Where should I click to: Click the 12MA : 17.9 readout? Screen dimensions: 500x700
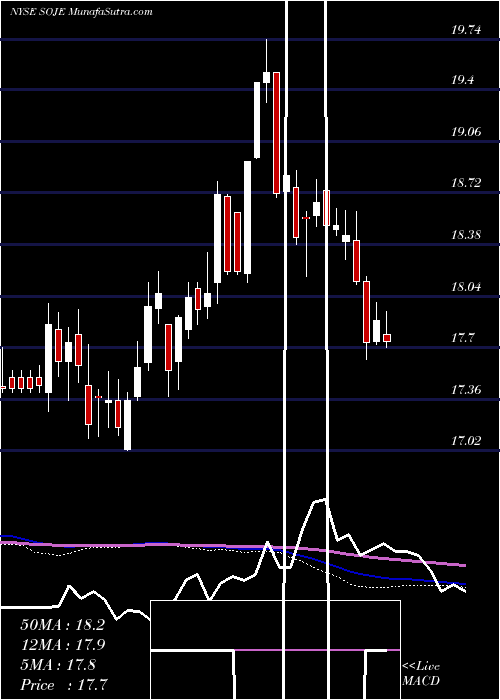pyautogui.click(x=62, y=645)
